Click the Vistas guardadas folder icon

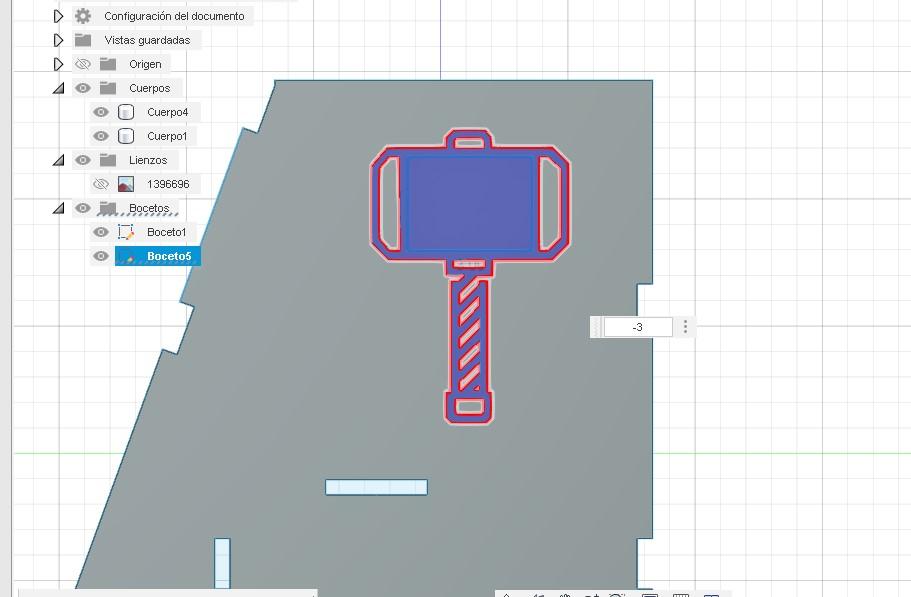click(83, 40)
